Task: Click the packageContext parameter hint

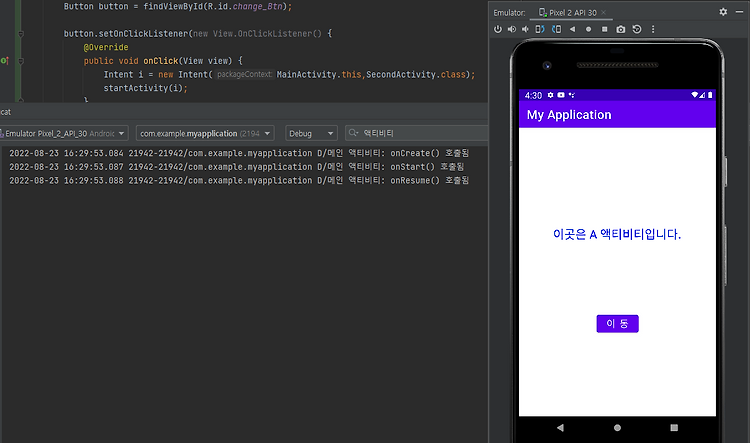Action: [x=244, y=75]
